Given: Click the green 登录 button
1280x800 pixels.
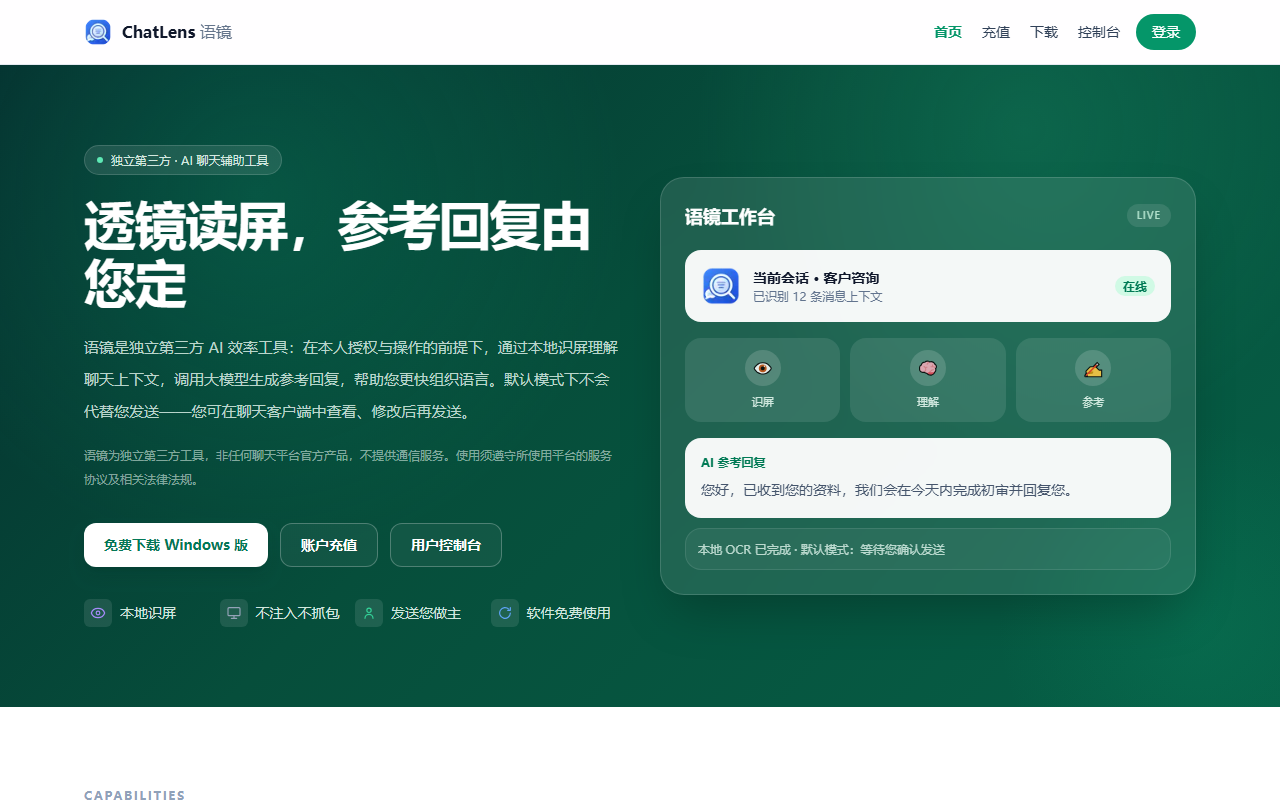Looking at the screenshot, I should pyautogui.click(x=1166, y=32).
